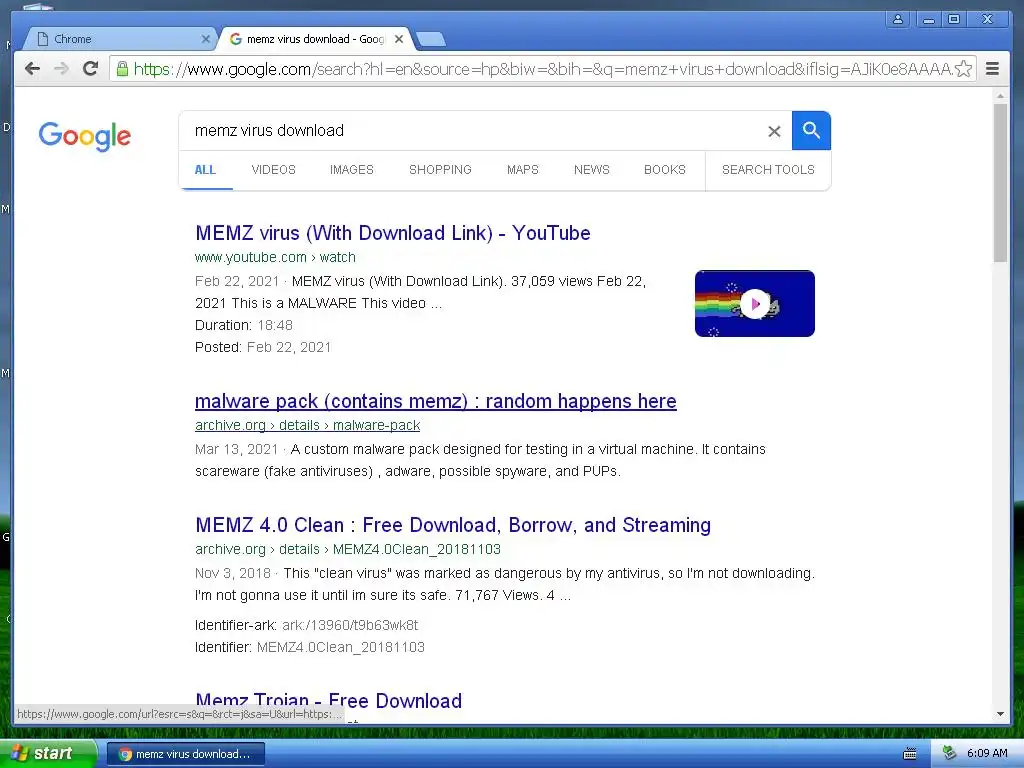1024x768 pixels.
Task: Go back using the browser back arrow
Action: pos(33,69)
